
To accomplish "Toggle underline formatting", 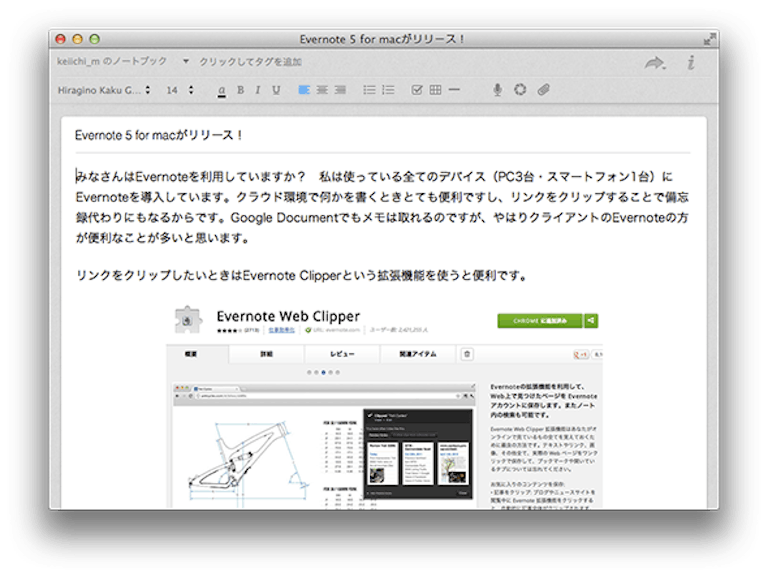I will click(x=276, y=90).
